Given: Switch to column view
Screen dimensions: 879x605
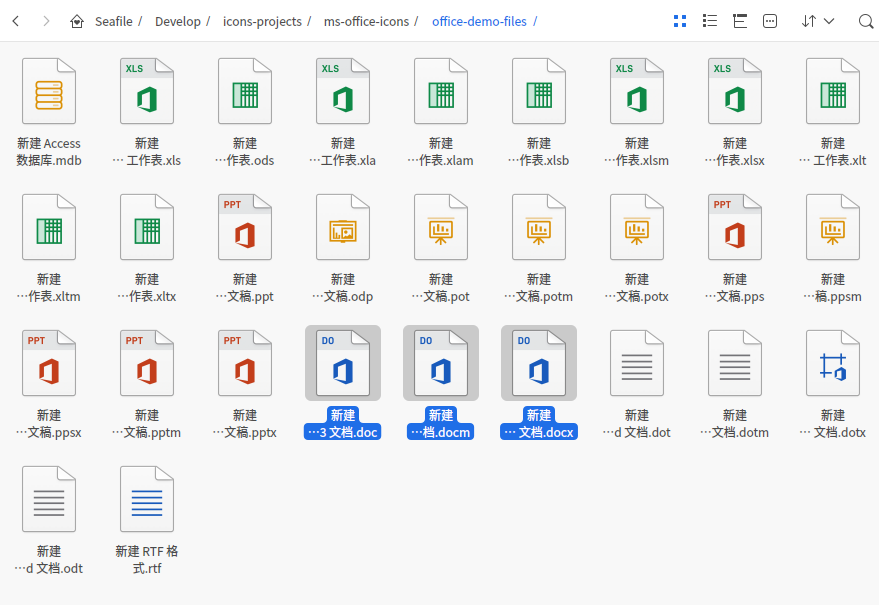Looking at the screenshot, I should click(x=740, y=21).
